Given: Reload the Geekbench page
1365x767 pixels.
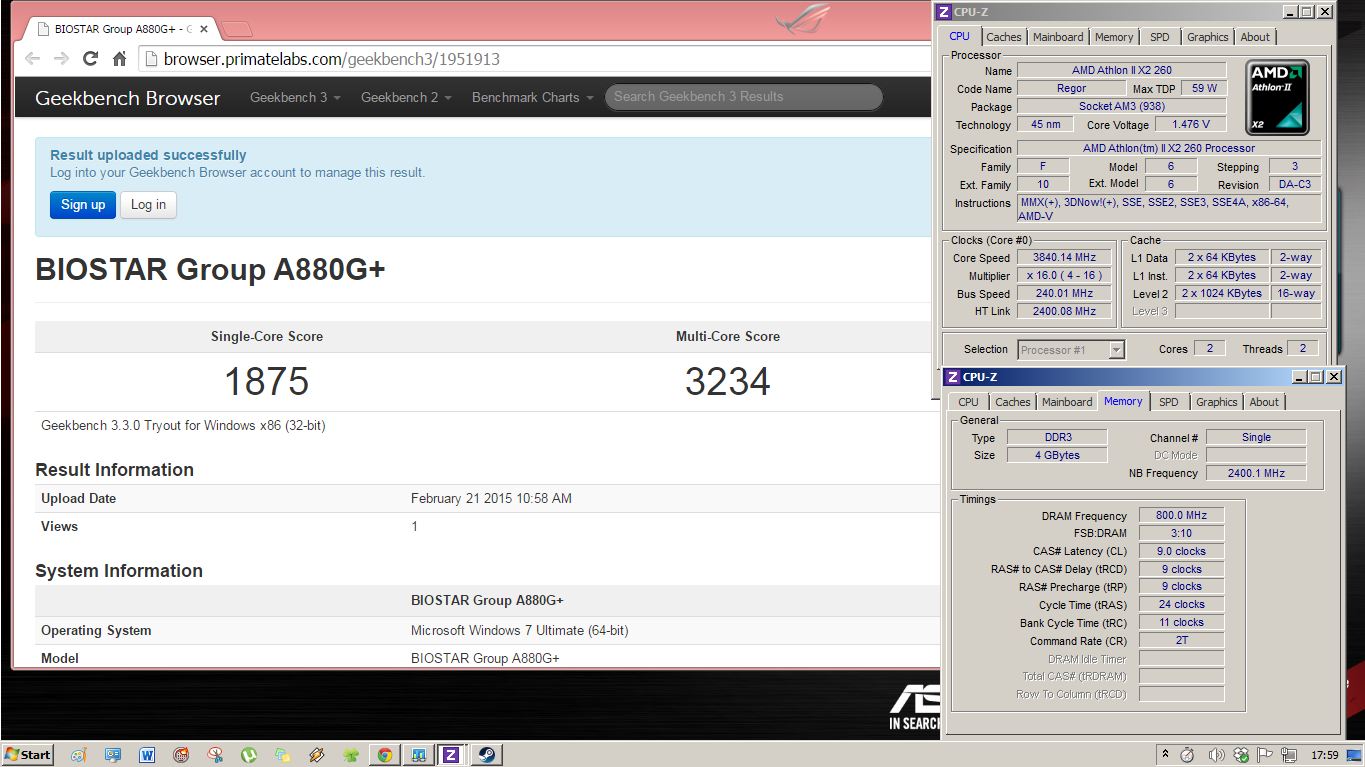Looking at the screenshot, I should coord(90,58).
